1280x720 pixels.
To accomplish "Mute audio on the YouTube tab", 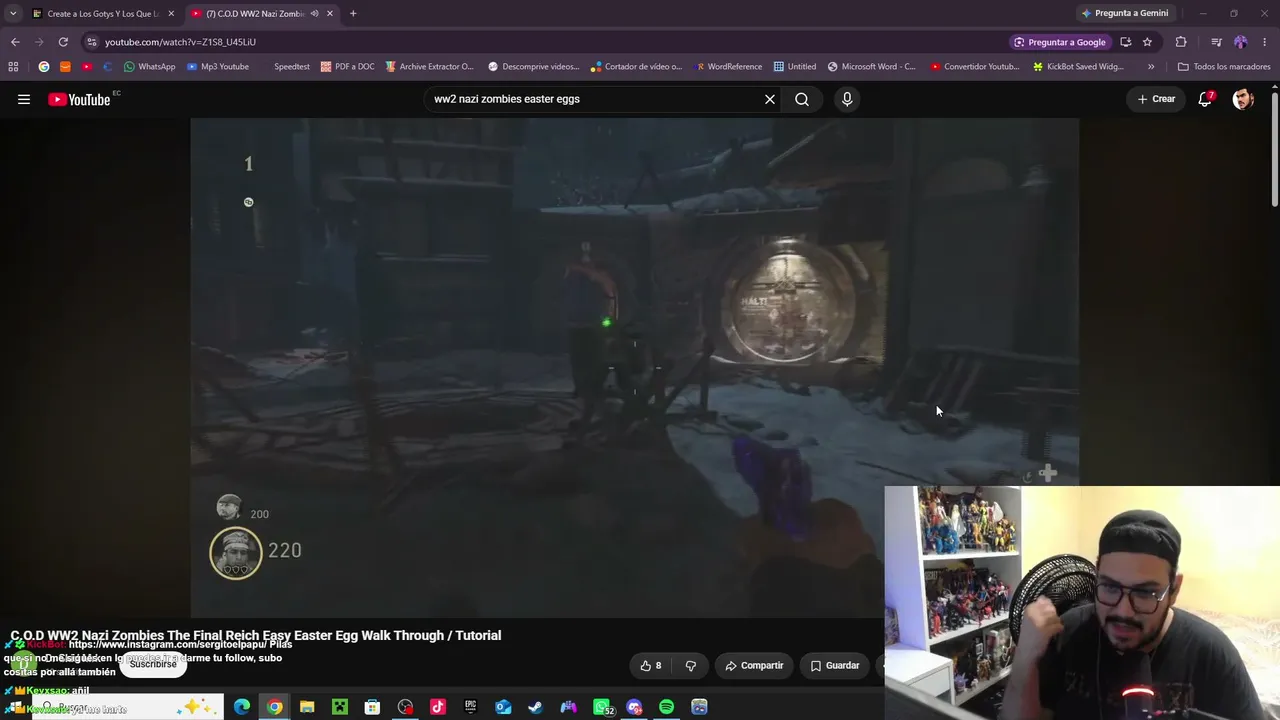I will click(314, 13).
